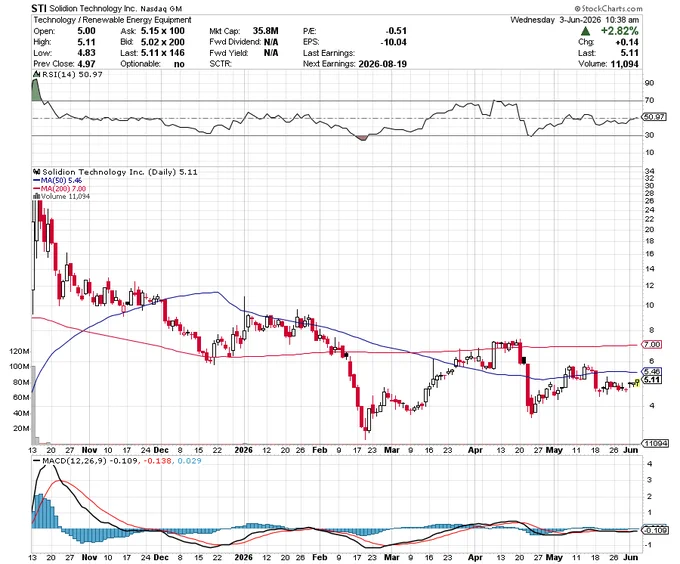The image size is (680, 564).
Task: Click the price axis label 10
Action: pyautogui.click(x=649, y=305)
